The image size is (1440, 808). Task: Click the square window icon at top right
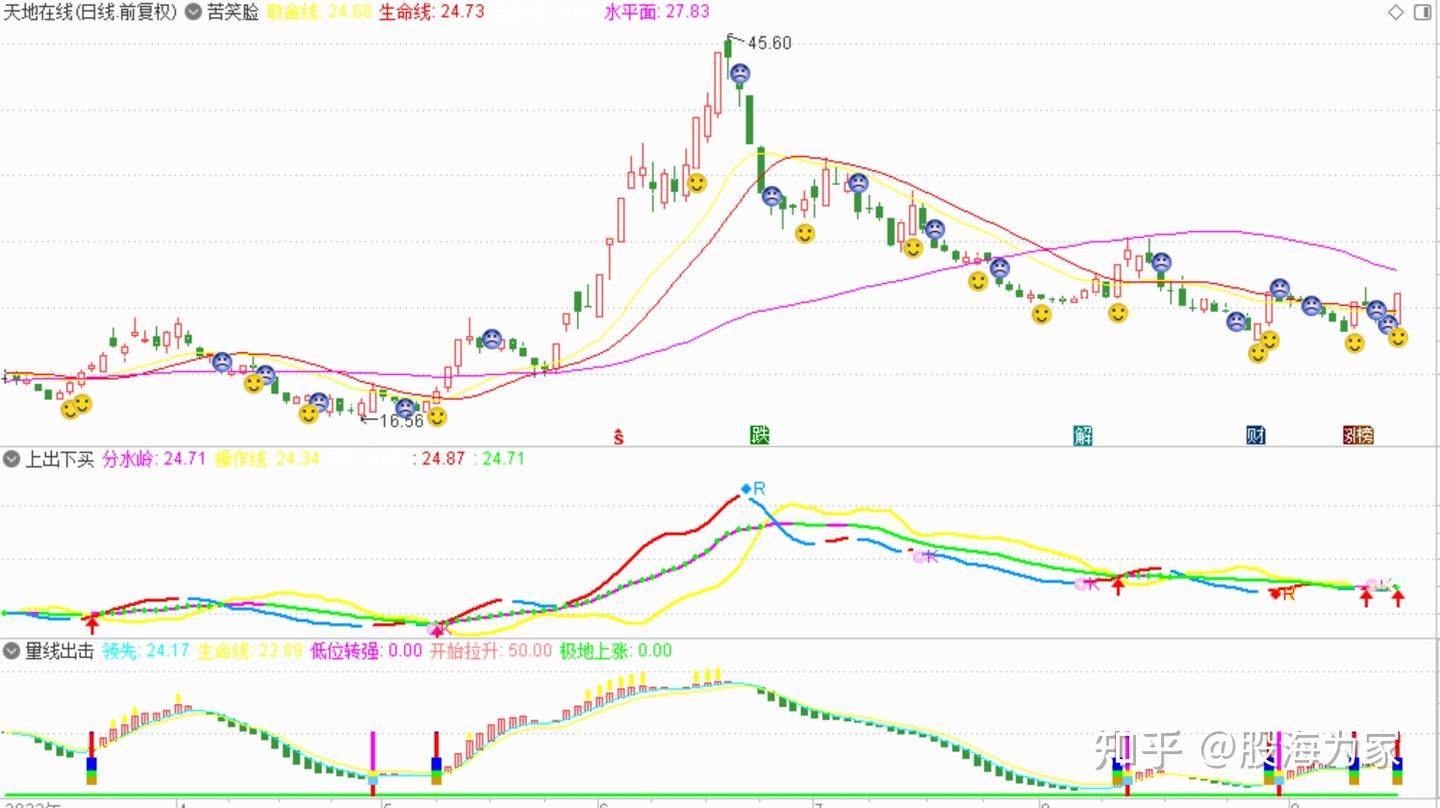(1423, 12)
